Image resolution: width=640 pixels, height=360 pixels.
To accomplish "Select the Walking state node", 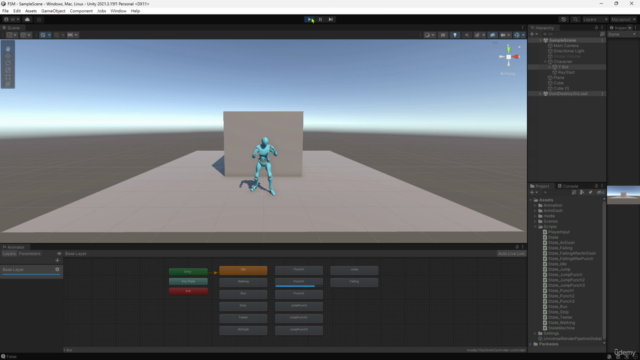I will pyautogui.click(x=243, y=282).
